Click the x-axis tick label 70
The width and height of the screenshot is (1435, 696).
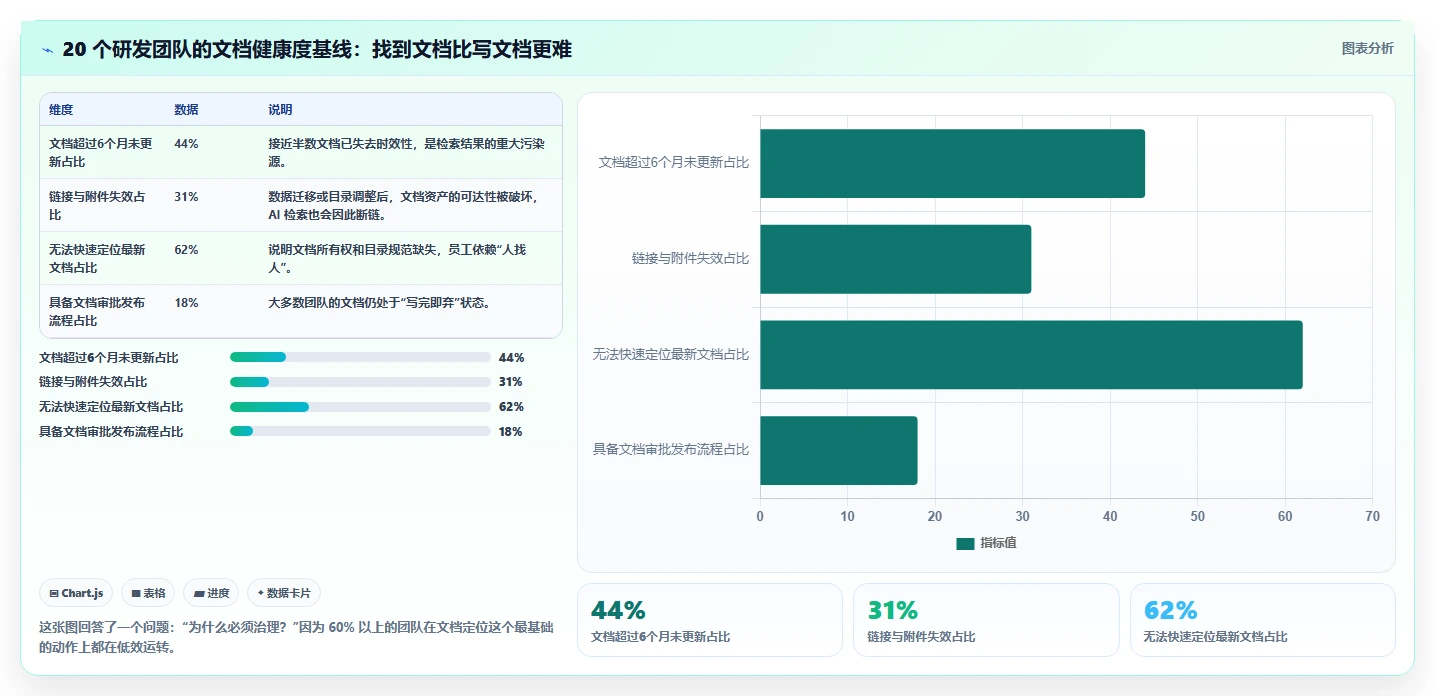[x=1372, y=517]
